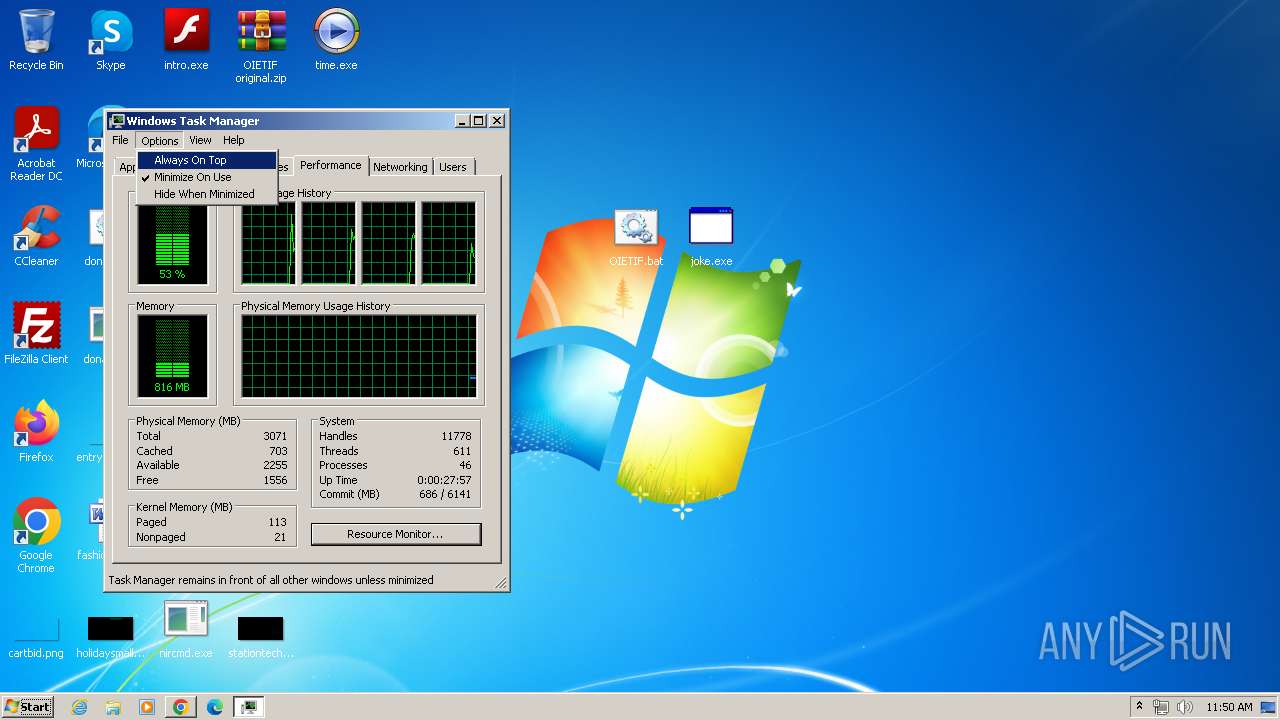Click the Physical Memory Total 3071
The height and width of the screenshot is (720, 1280).
[275, 436]
